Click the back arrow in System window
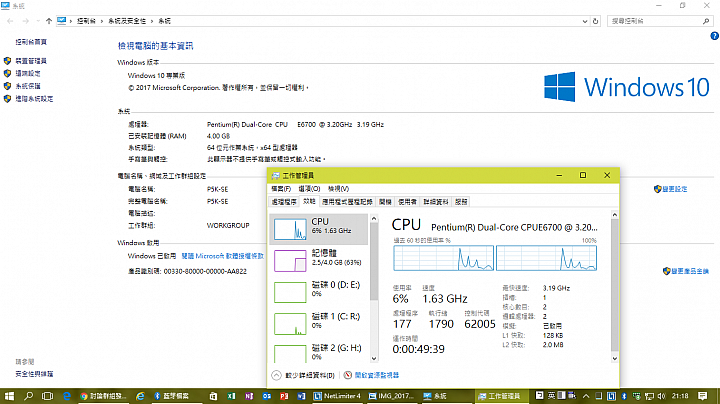This screenshot has height=404, width=720. tap(10, 21)
